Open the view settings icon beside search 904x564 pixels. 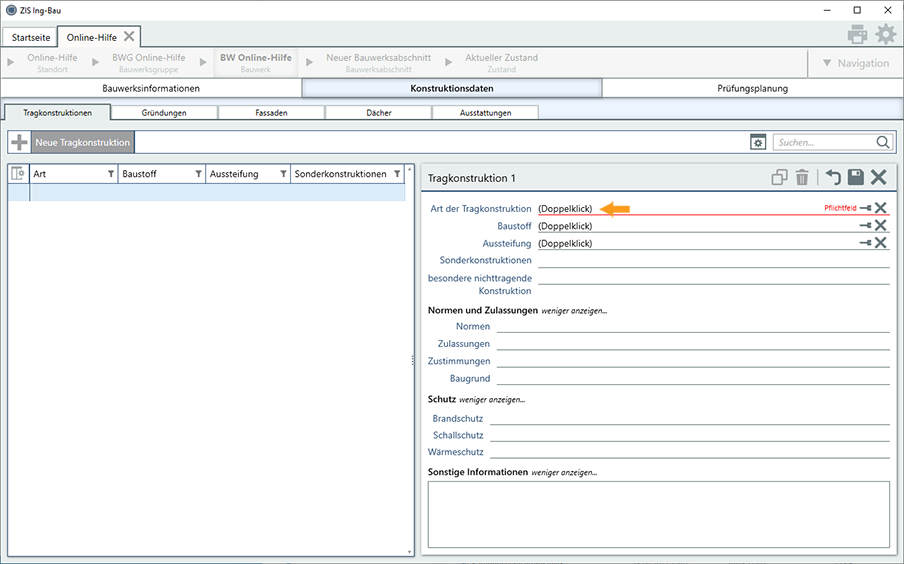[758, 143]
